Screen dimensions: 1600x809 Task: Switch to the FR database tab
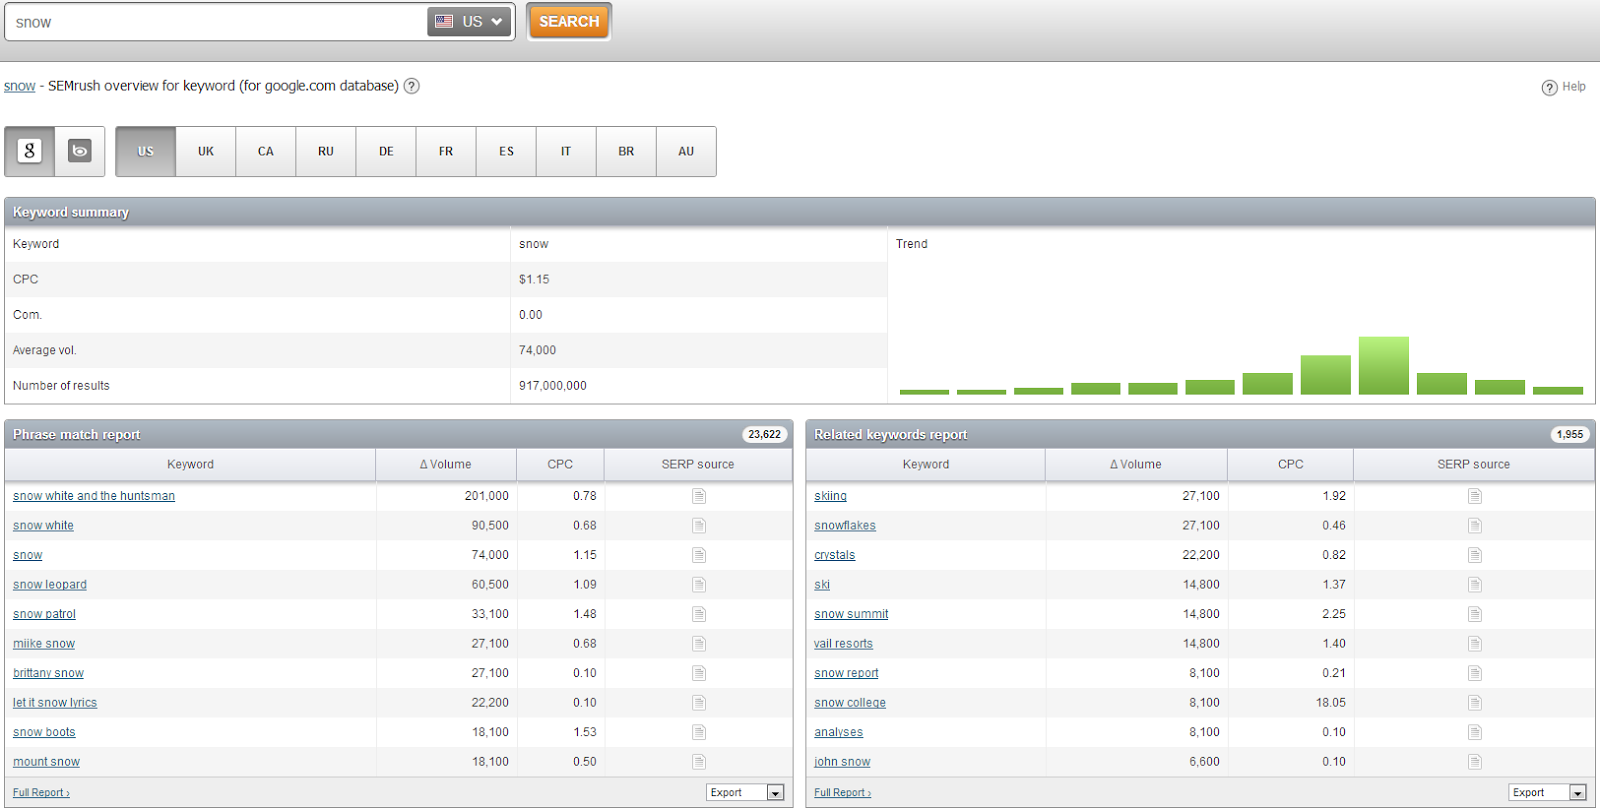pos(446,151)
